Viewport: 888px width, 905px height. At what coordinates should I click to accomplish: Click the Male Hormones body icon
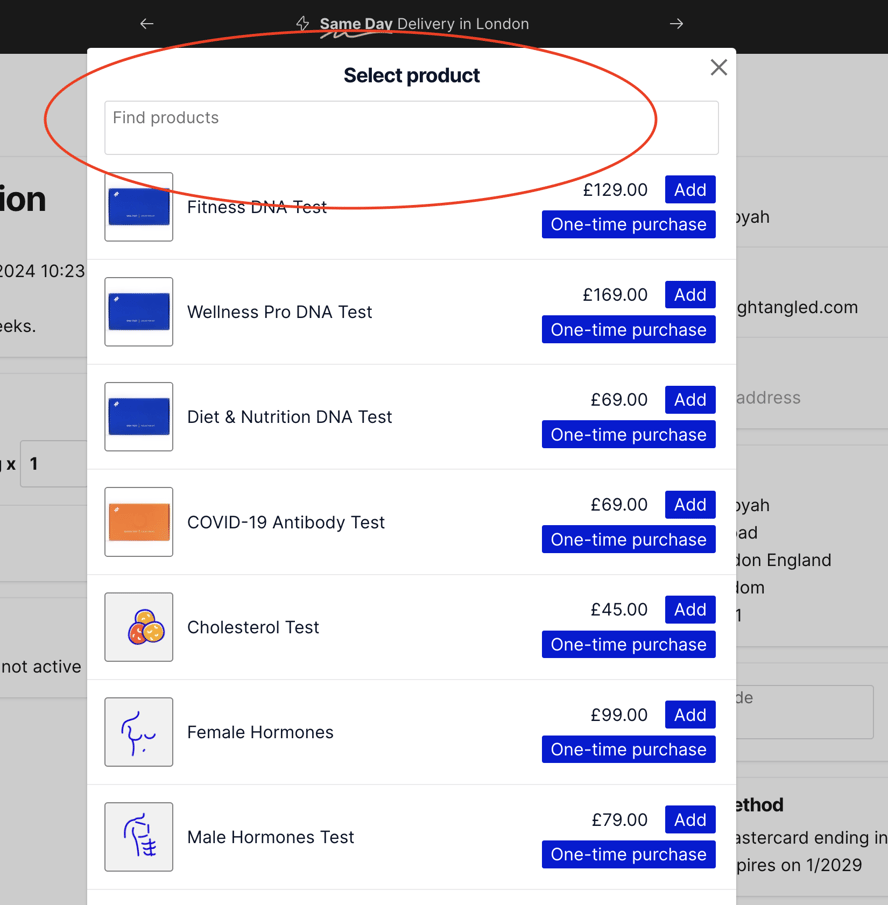point(138,837)
